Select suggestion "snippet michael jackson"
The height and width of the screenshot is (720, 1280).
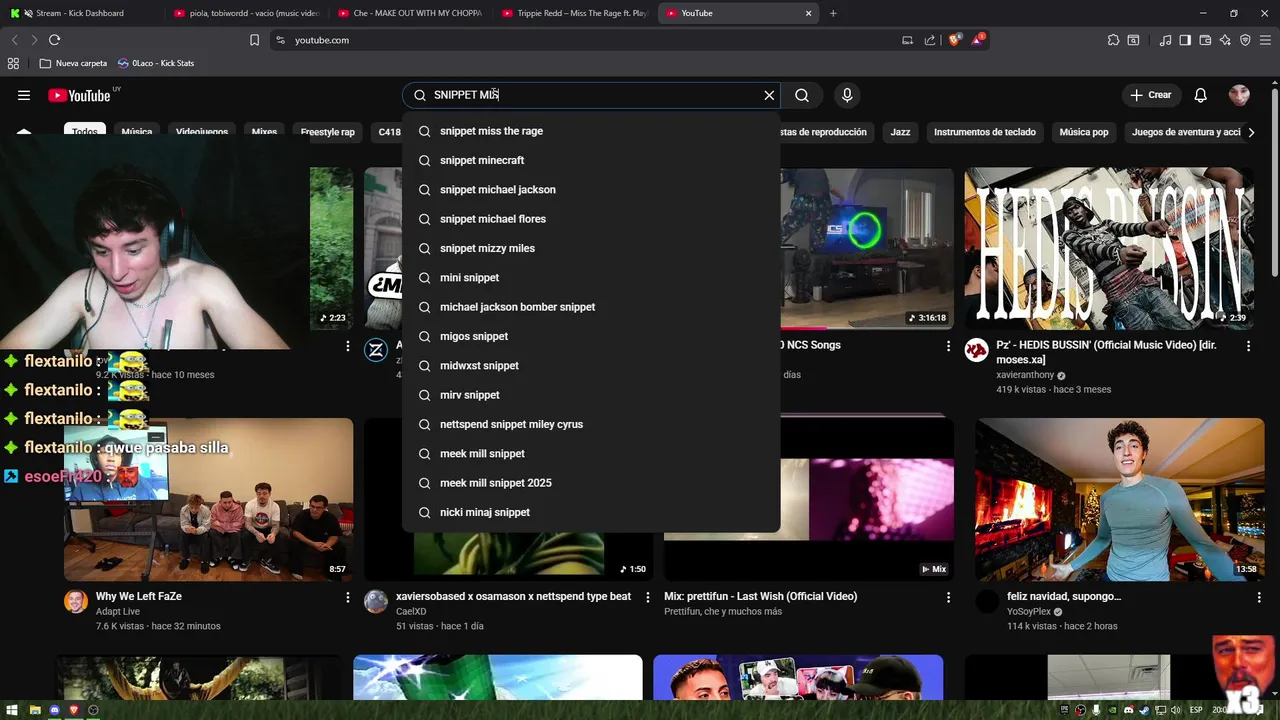coord(591,190)
